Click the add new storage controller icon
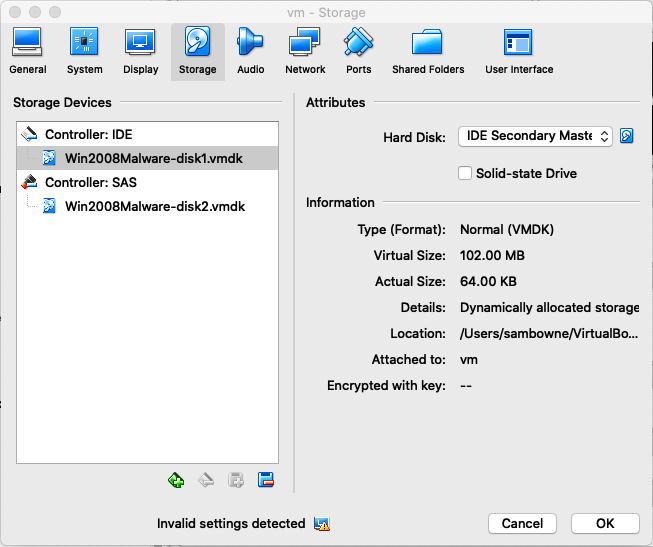653x547 pixels. (x=176, y=480)
